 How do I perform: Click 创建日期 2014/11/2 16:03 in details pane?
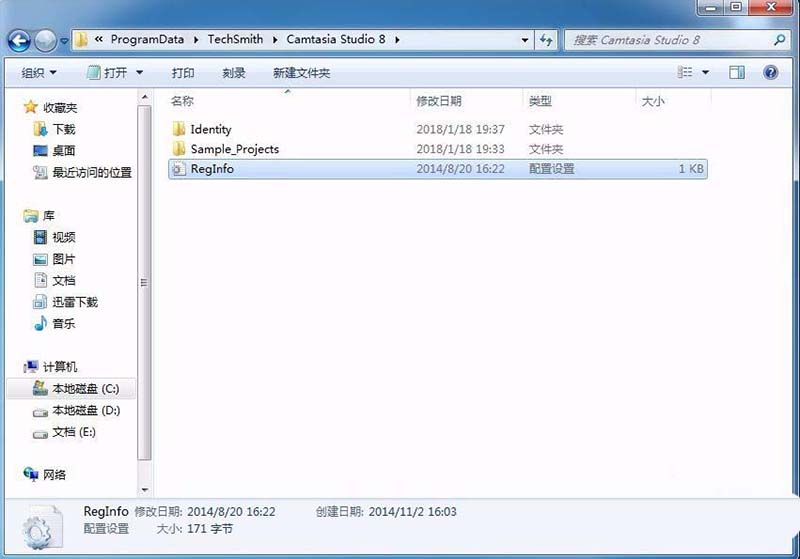[386, 512]
